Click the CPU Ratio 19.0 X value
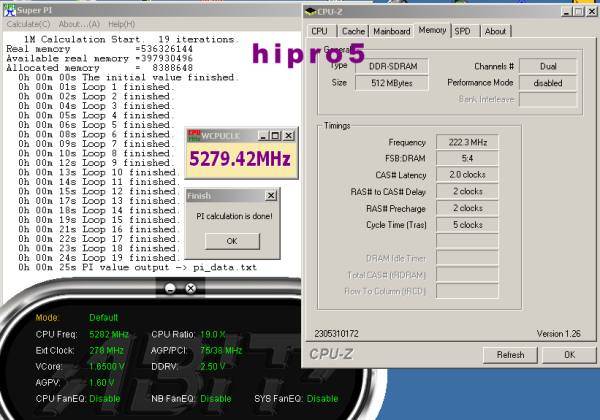This screenshot has width=600, height=420. (213, 334)
